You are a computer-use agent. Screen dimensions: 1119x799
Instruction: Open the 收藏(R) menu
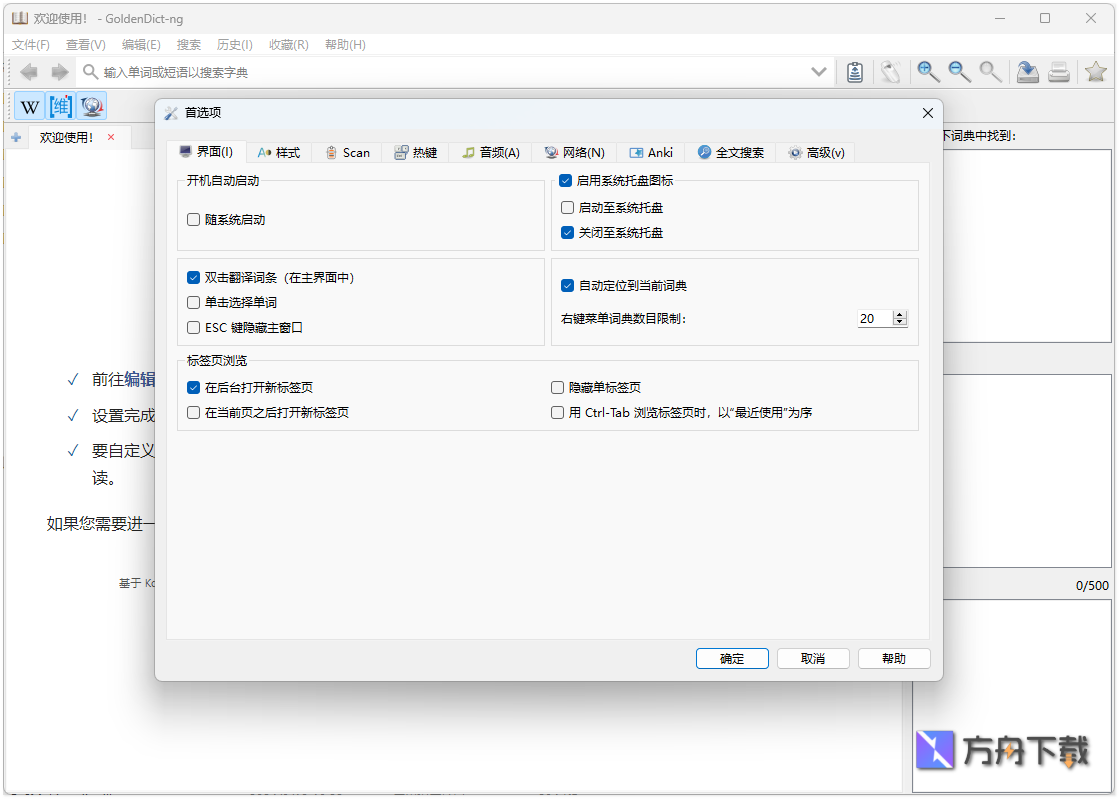click(x=288, y=44)
